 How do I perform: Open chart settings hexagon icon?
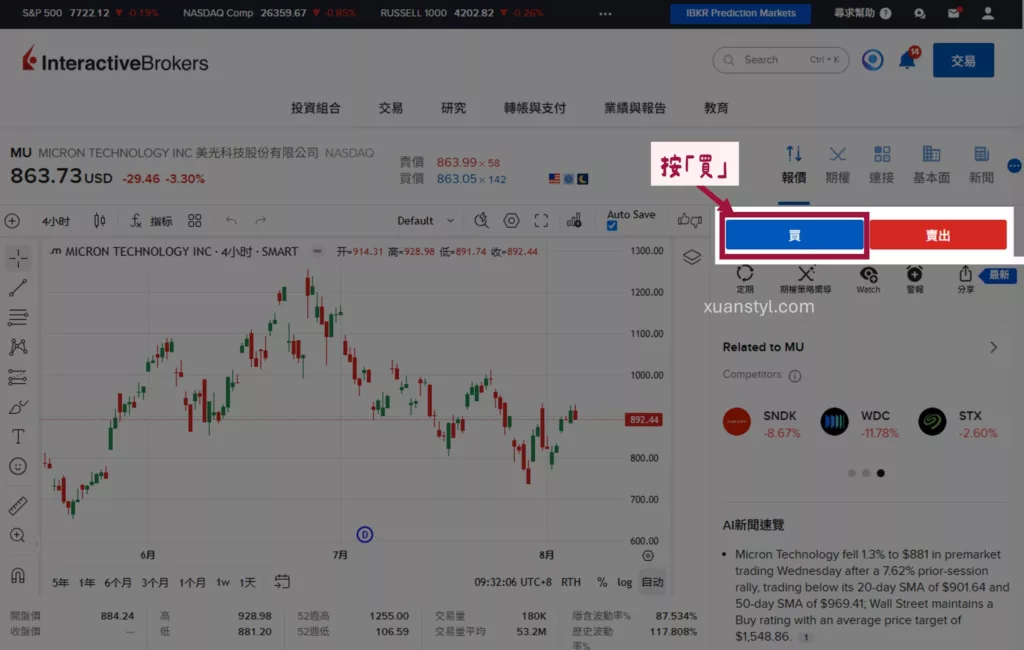[x=511, y=221]
